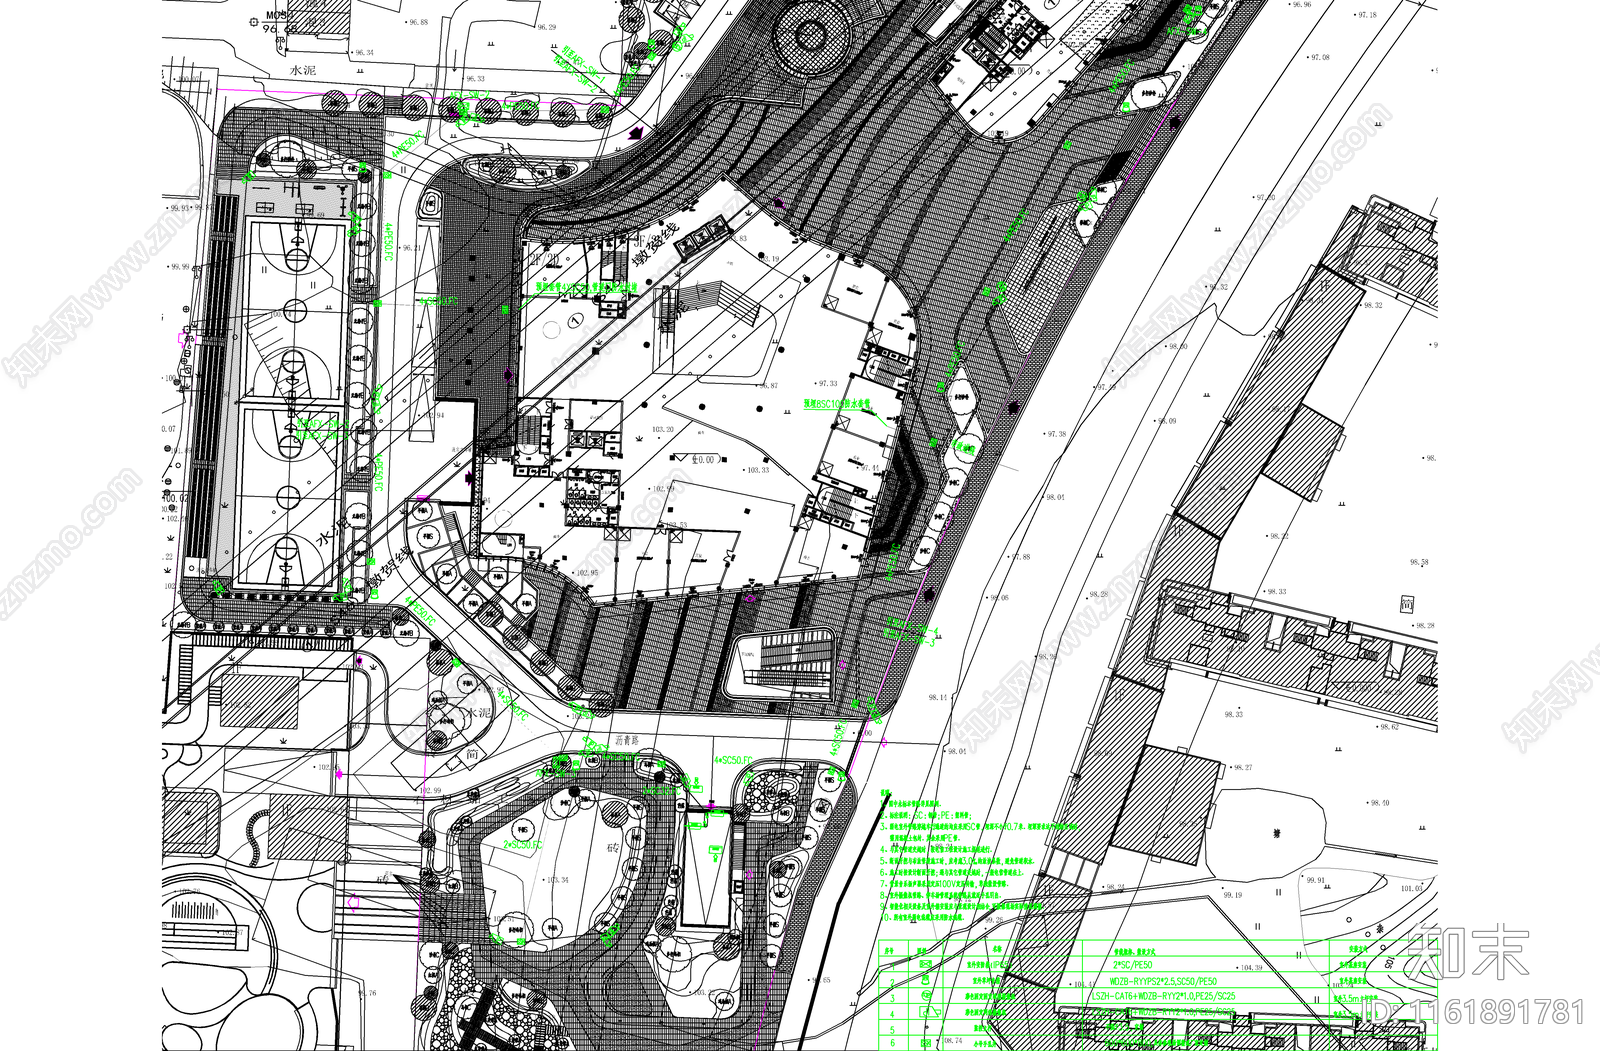Click the 96.87 spot elevation
Image resolution: width=1600 pixels, height=1051 pixels.
coord(768,385)
